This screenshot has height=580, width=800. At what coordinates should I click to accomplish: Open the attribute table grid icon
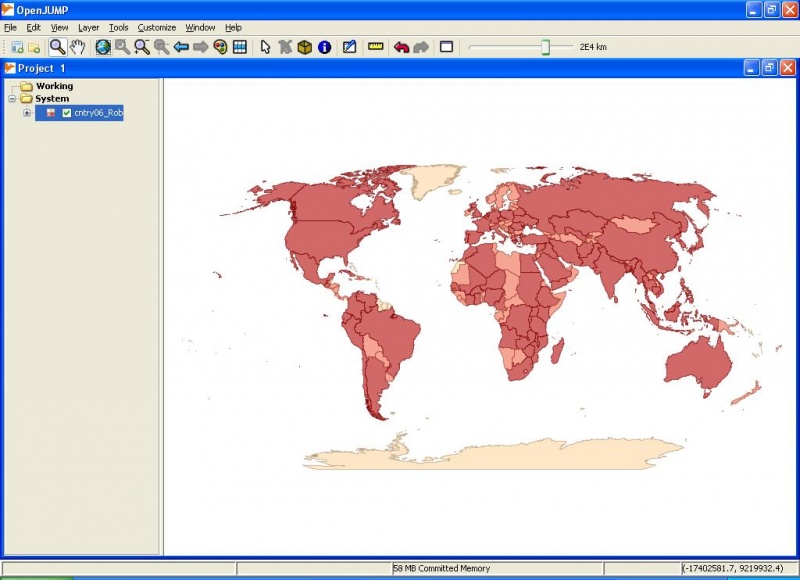[240, 47]
